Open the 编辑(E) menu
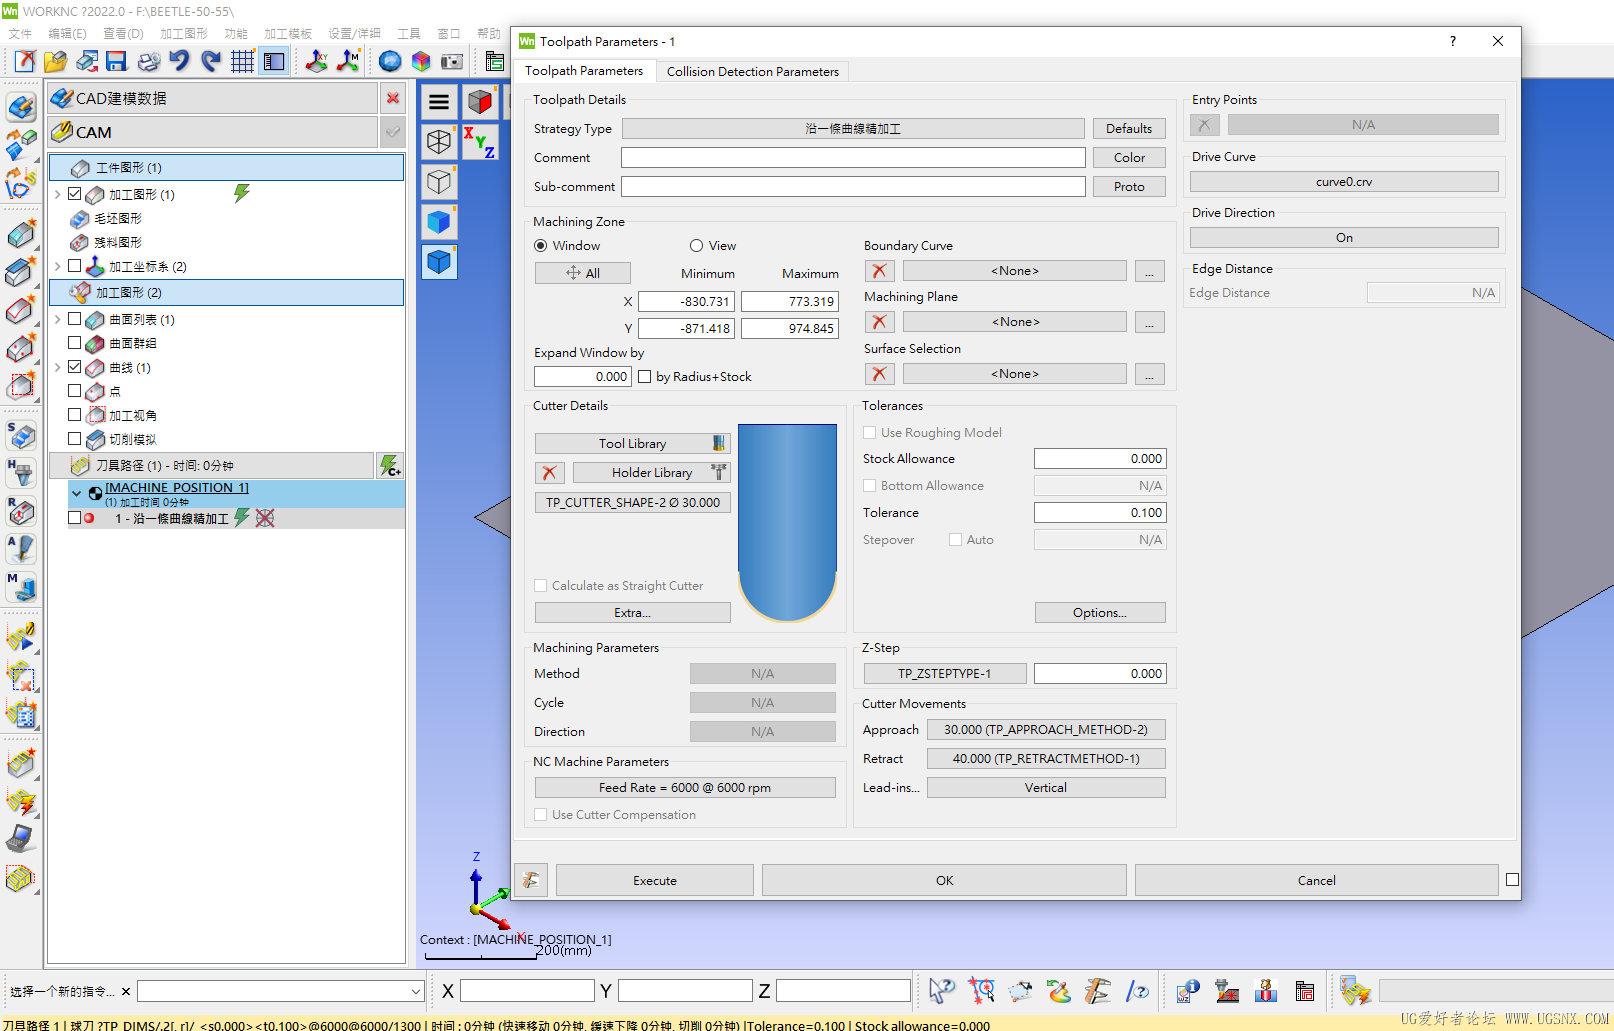Viewport: 1614px width, 1031px height. [67, 34]
